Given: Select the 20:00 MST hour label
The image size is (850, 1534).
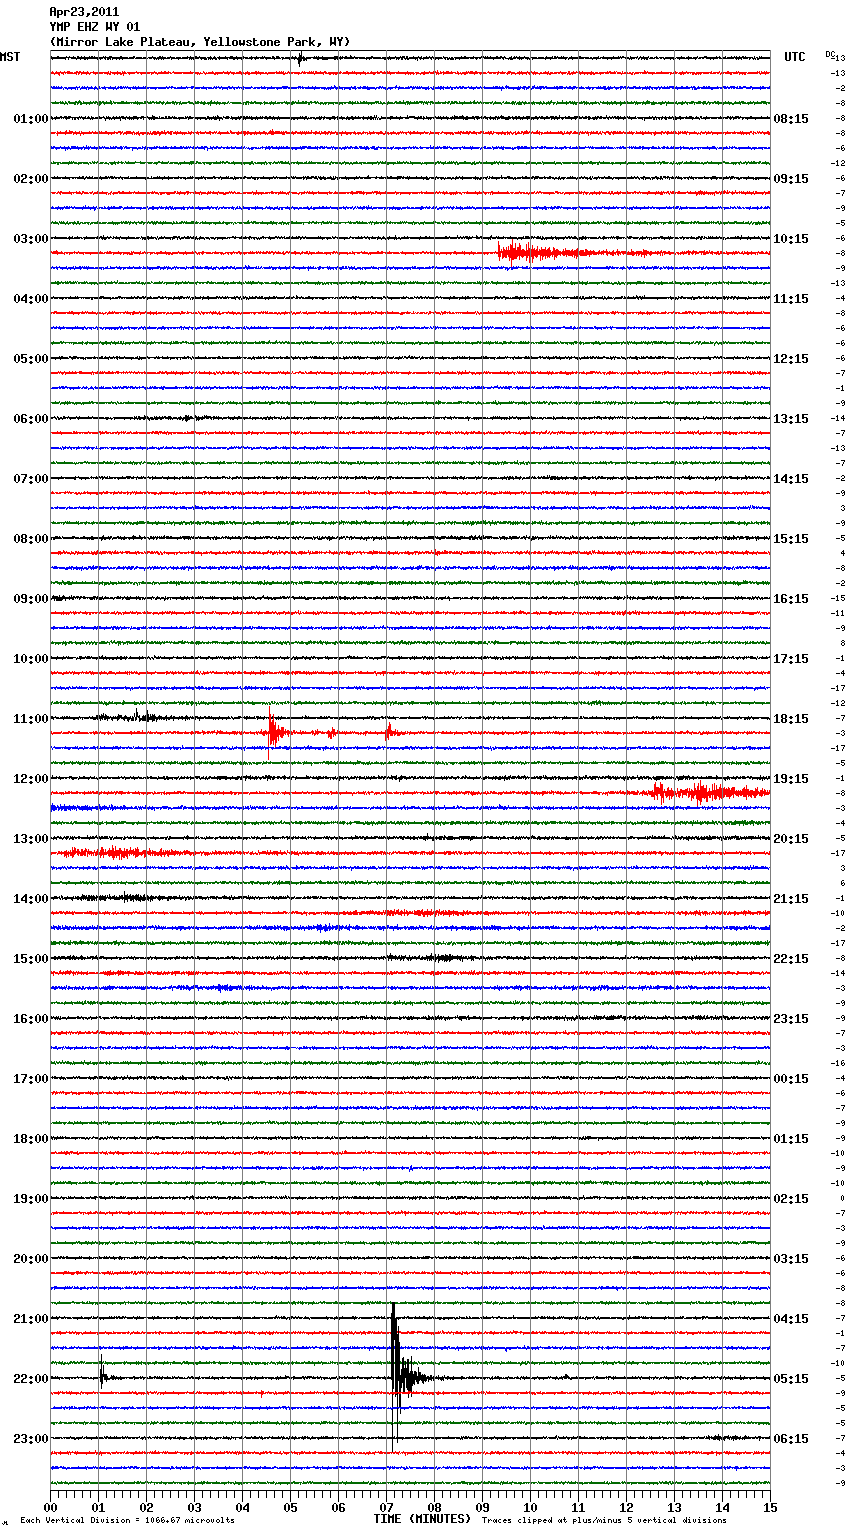Looking at the screenshot, I should coord(30,1259).
